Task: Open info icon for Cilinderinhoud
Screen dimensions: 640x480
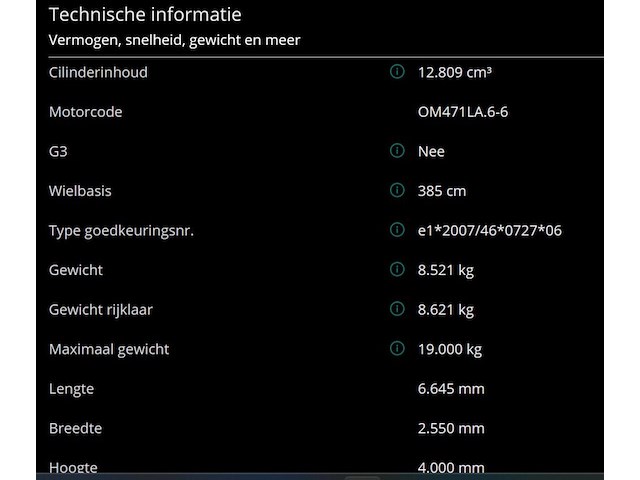Action: click(x=397, y=71)
